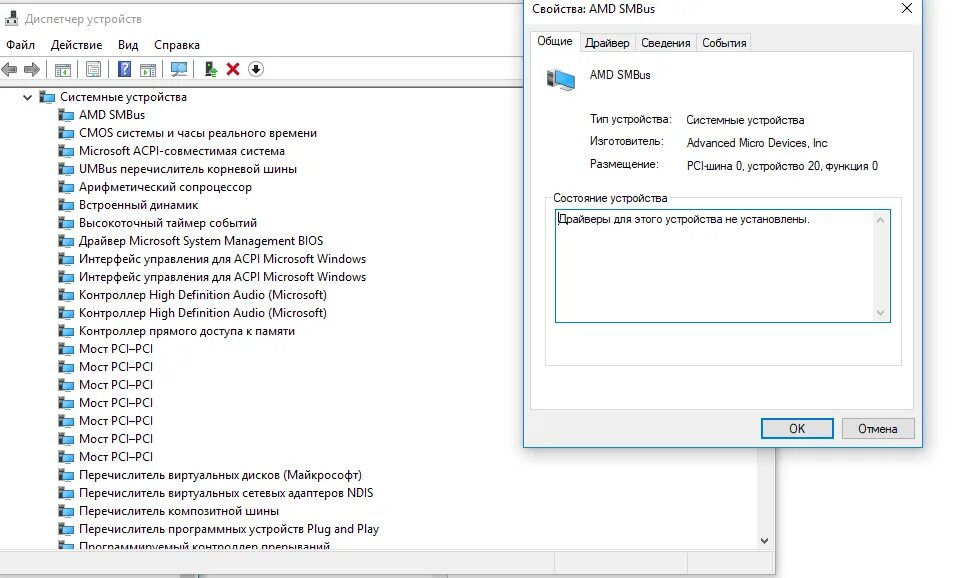Select Контроллер прямого доступа к памяти
Screen dimensions: 958x578
point(186,331)
